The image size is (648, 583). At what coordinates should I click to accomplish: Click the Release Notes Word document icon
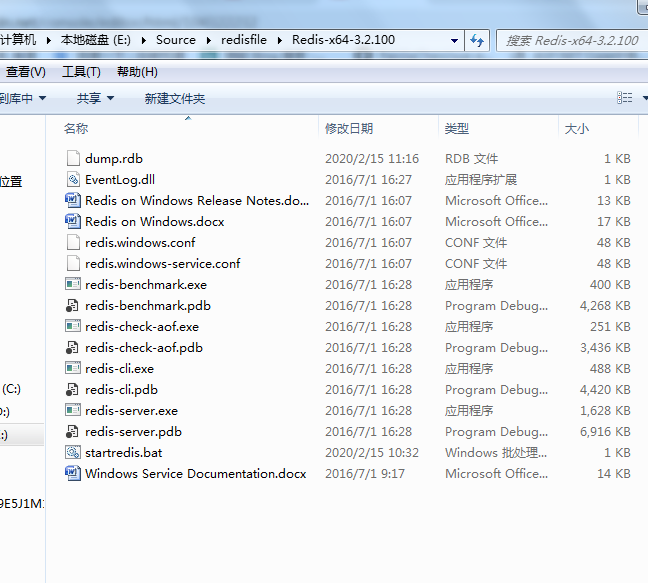pos(73,200)
